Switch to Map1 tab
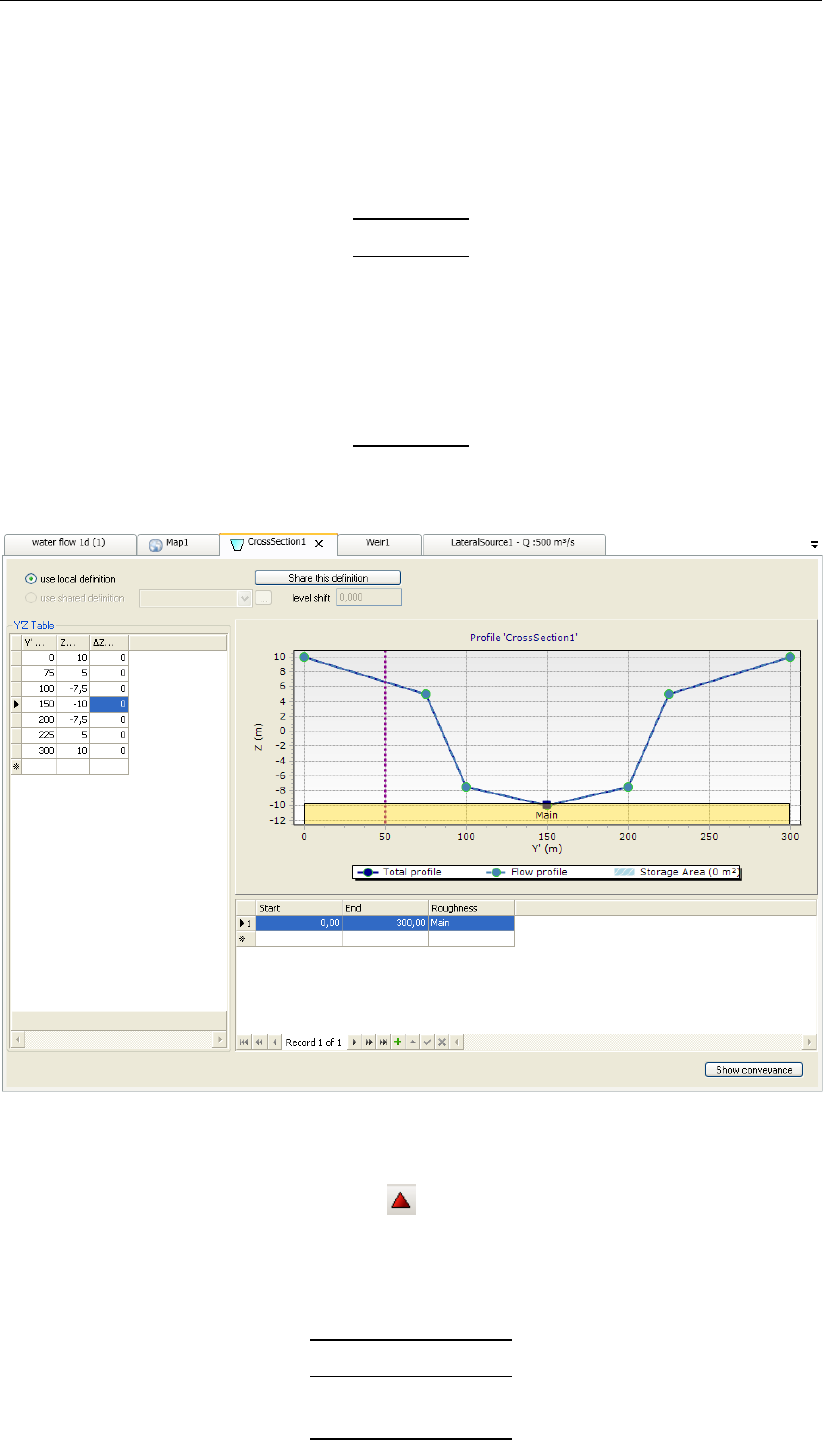Image resolution: width=823 pixels, height=1440 pixels. pyautogui.click(x=177, y=544)
